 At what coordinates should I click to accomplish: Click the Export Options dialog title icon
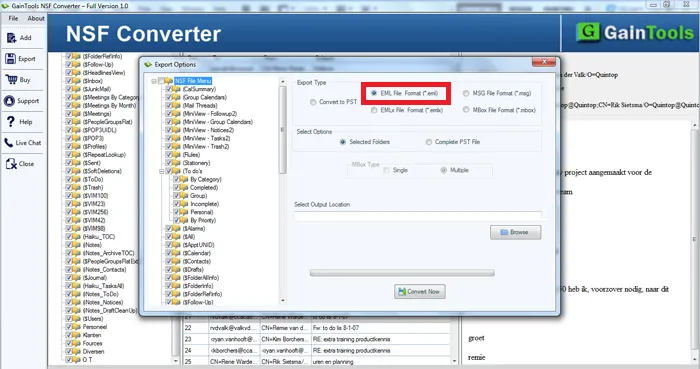[148, 65]
